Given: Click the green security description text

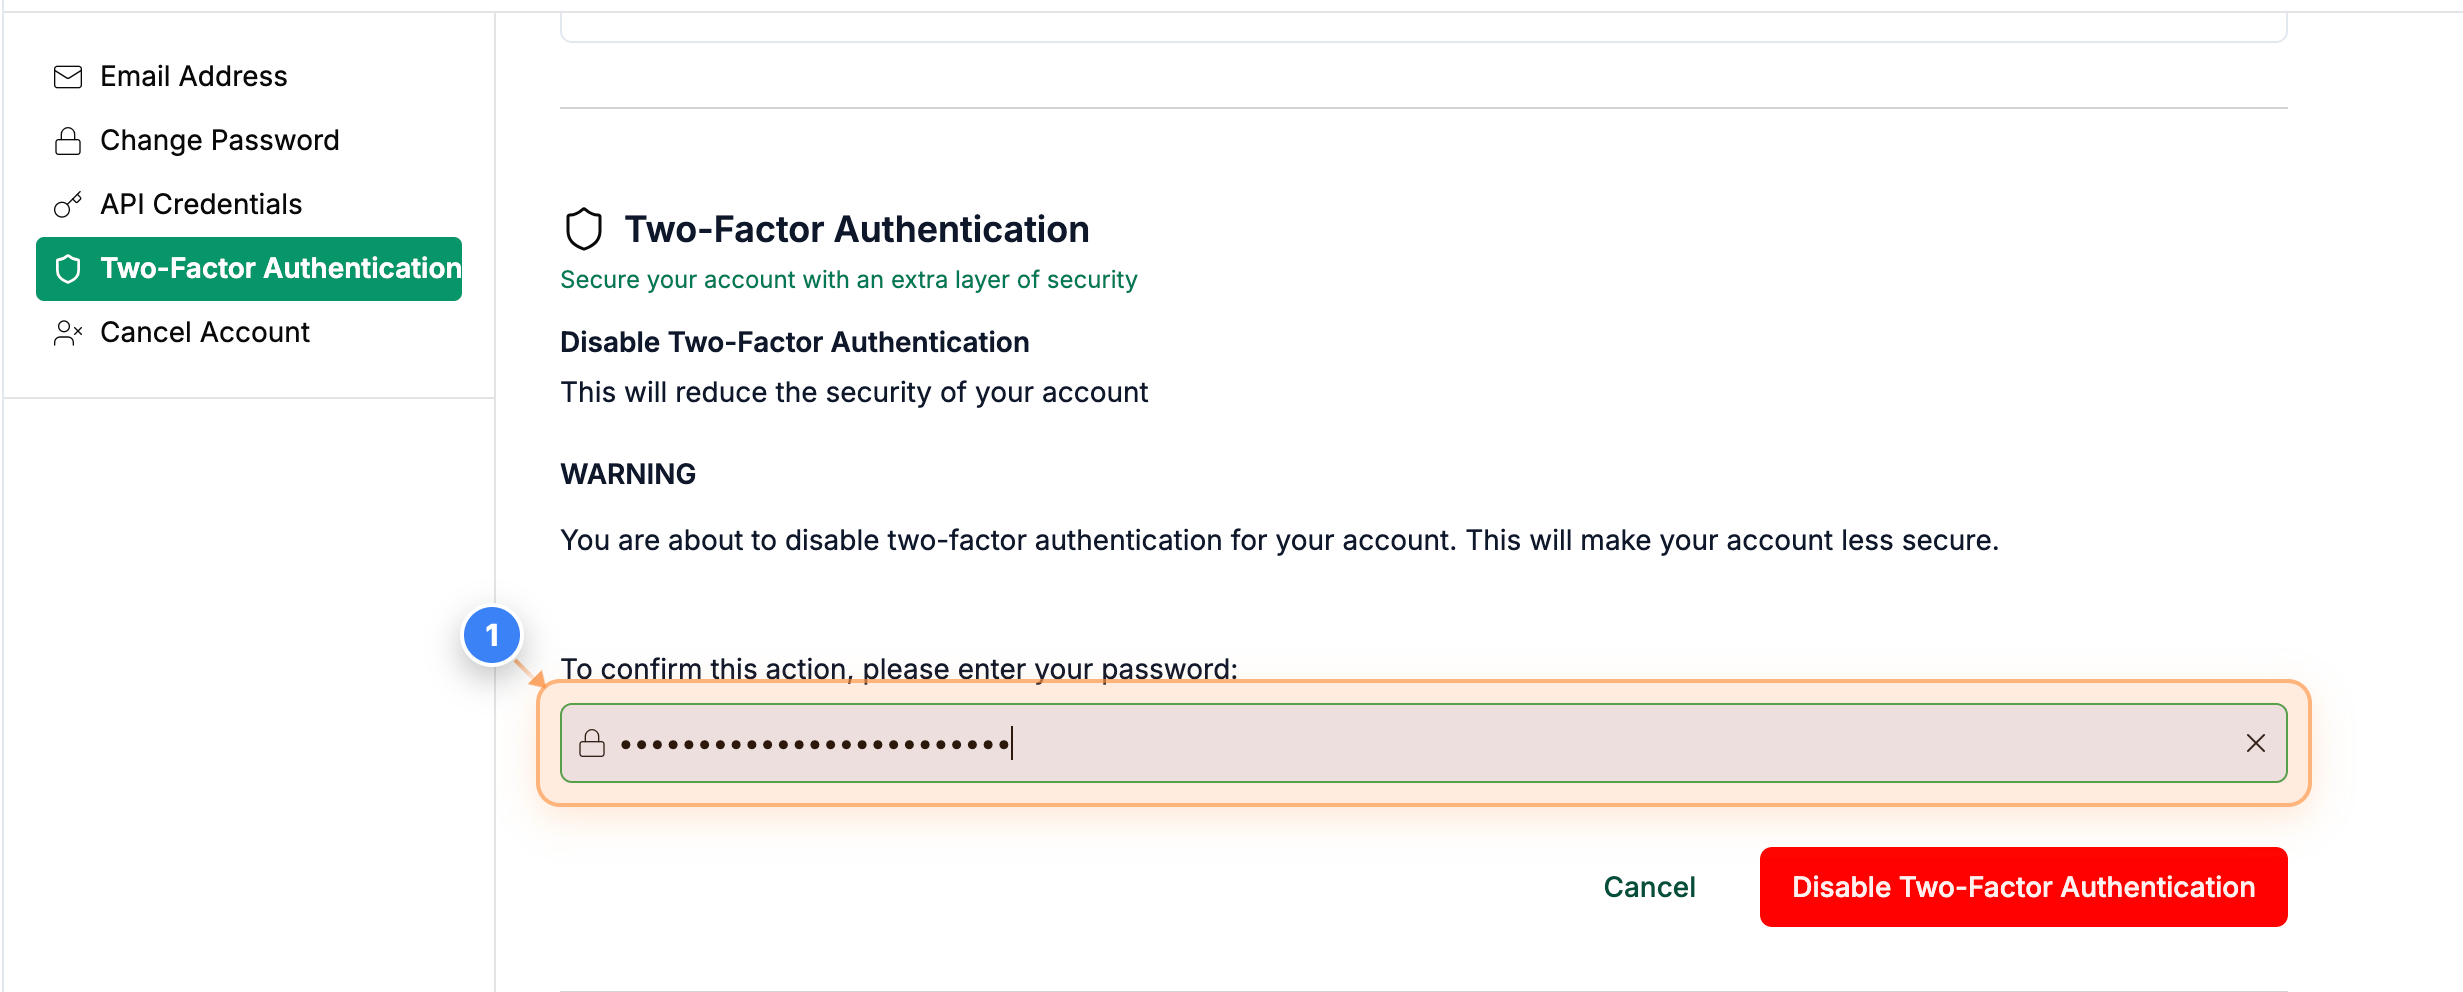Looking at the screenshot, I should point(848,279).
